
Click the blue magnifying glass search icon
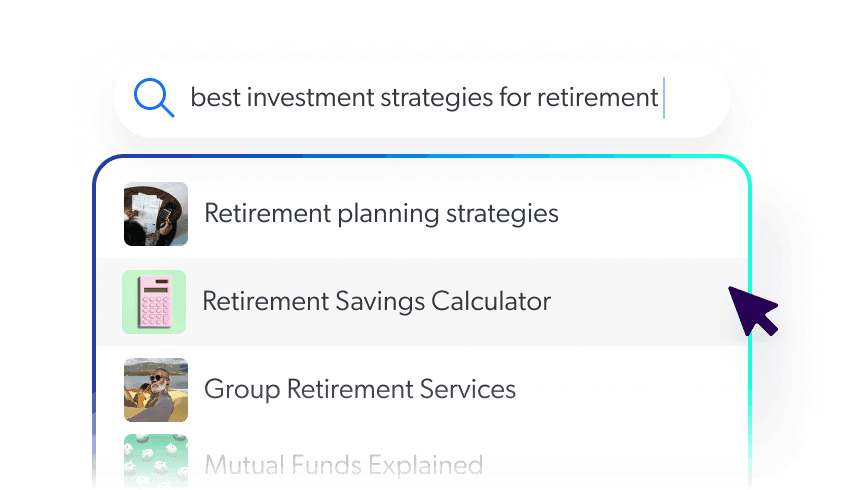154,98
